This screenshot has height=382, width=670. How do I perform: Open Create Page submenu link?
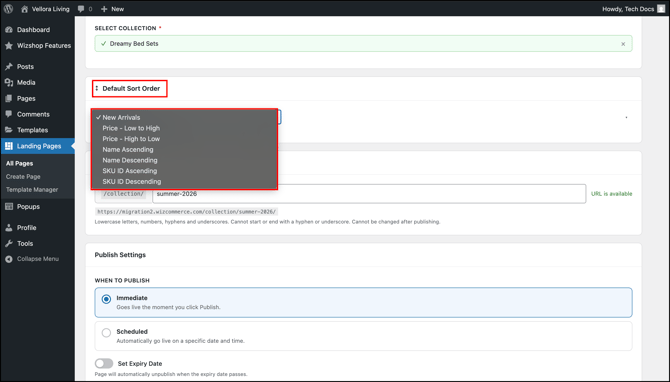pyautogui.click(x=23, y=176)
